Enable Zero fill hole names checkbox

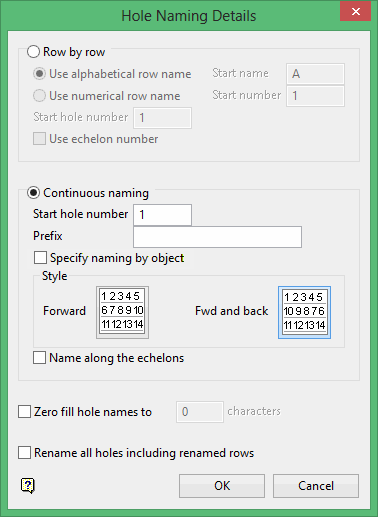[25, 412]
